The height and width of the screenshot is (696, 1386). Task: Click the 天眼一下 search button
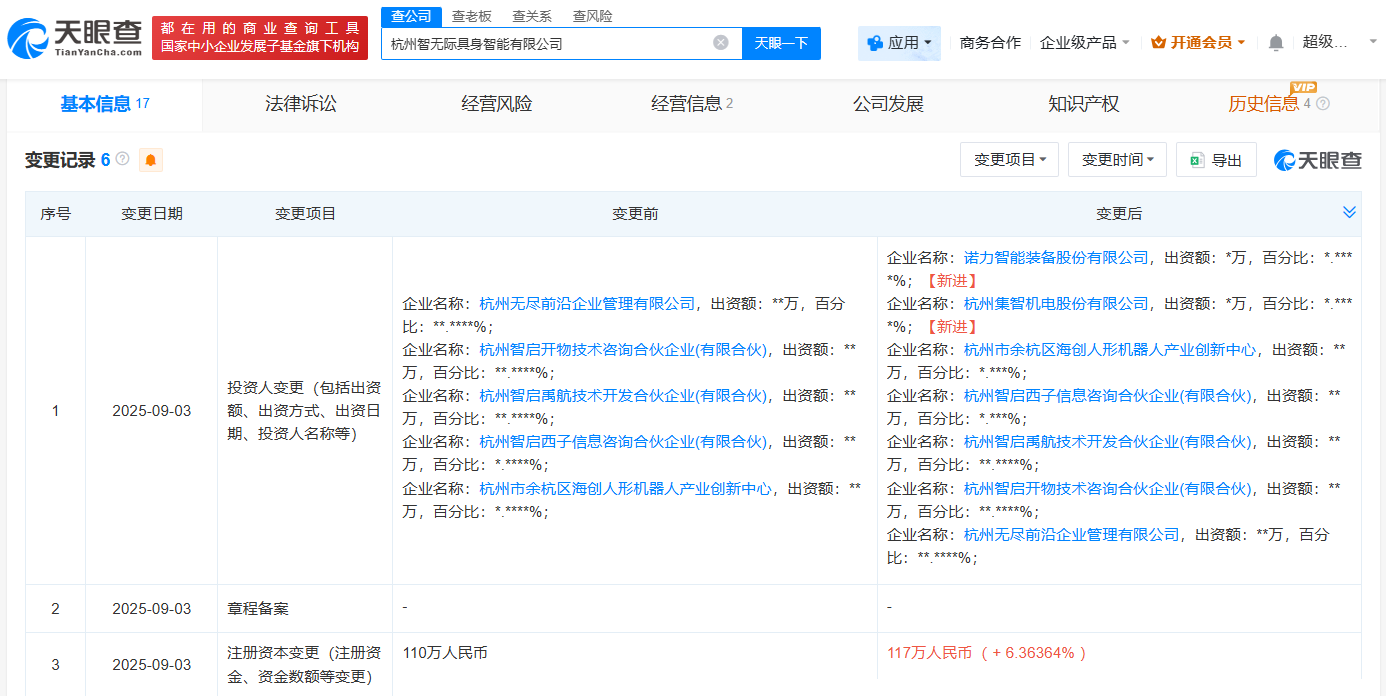coord(781,43)
